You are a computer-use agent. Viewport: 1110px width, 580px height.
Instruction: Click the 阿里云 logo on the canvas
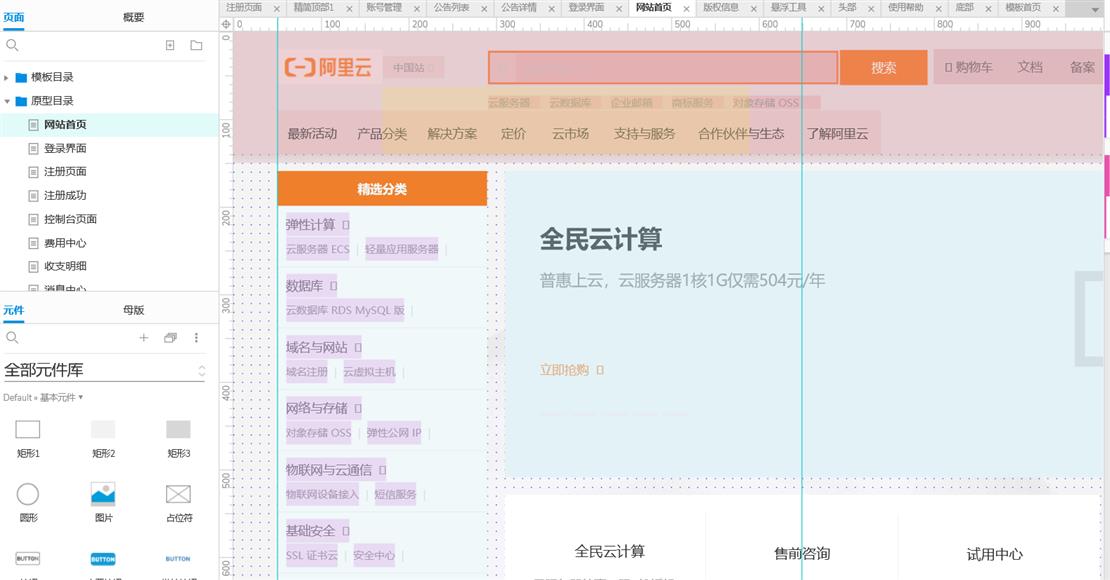pyautogui.click(x=328, y=67)
